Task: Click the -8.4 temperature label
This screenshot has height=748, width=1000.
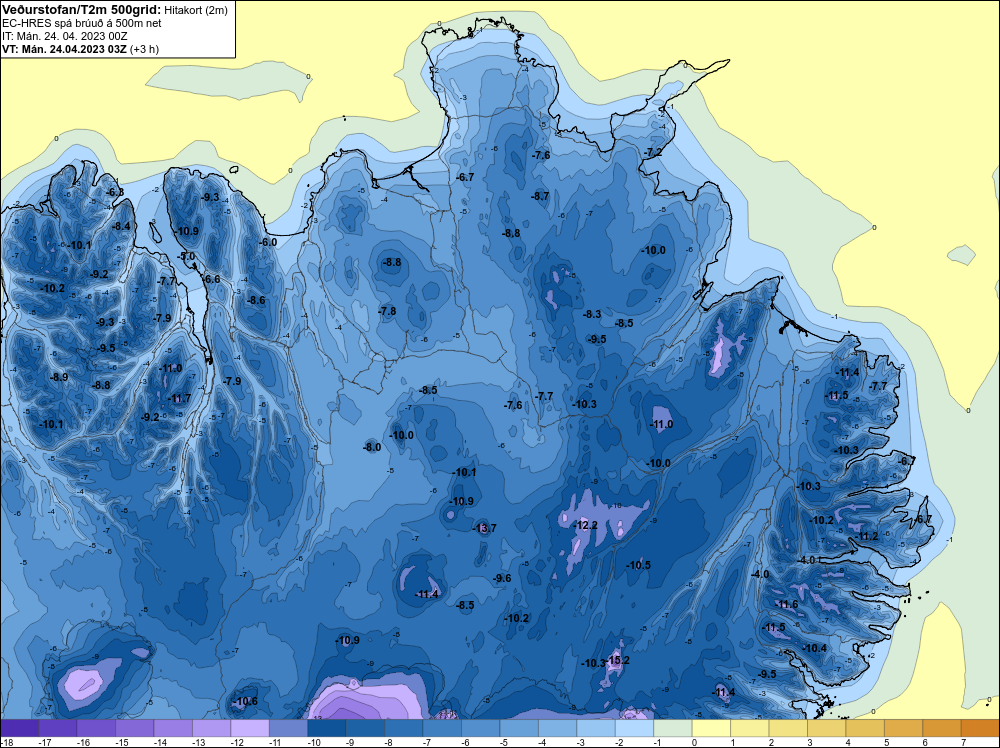Action: 121,226
